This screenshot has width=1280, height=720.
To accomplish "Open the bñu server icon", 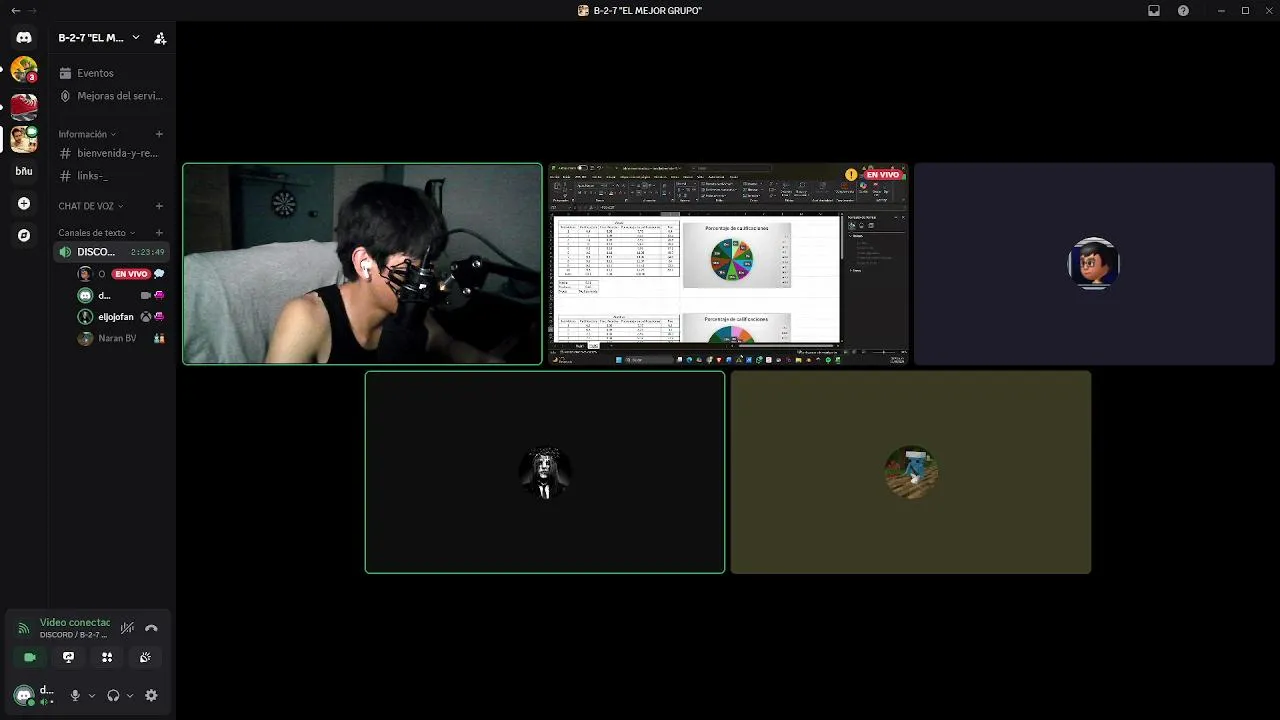I will point(24,171).
